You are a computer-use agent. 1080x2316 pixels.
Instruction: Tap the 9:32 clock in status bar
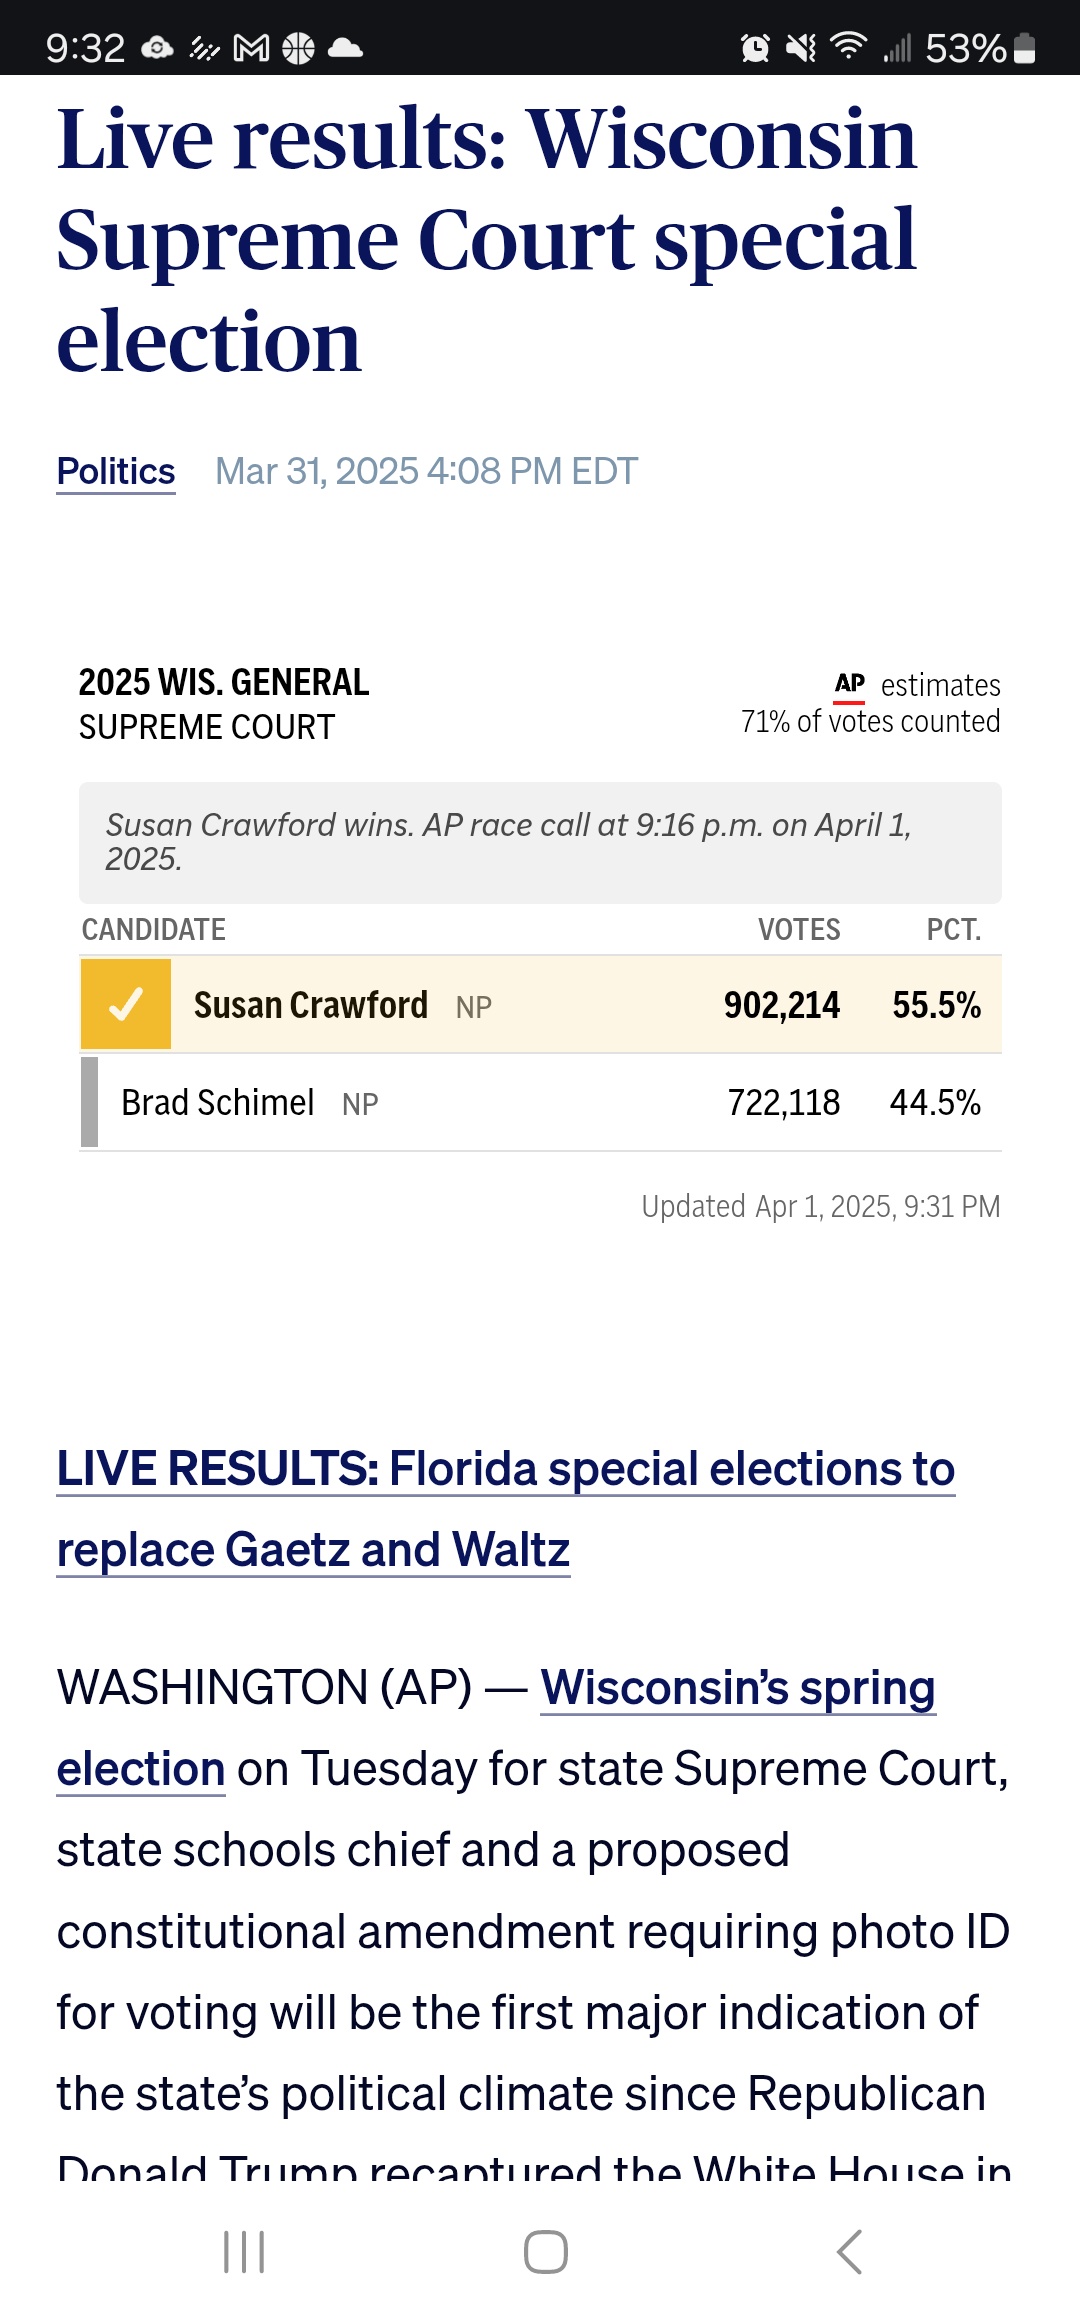pos(85,48)
